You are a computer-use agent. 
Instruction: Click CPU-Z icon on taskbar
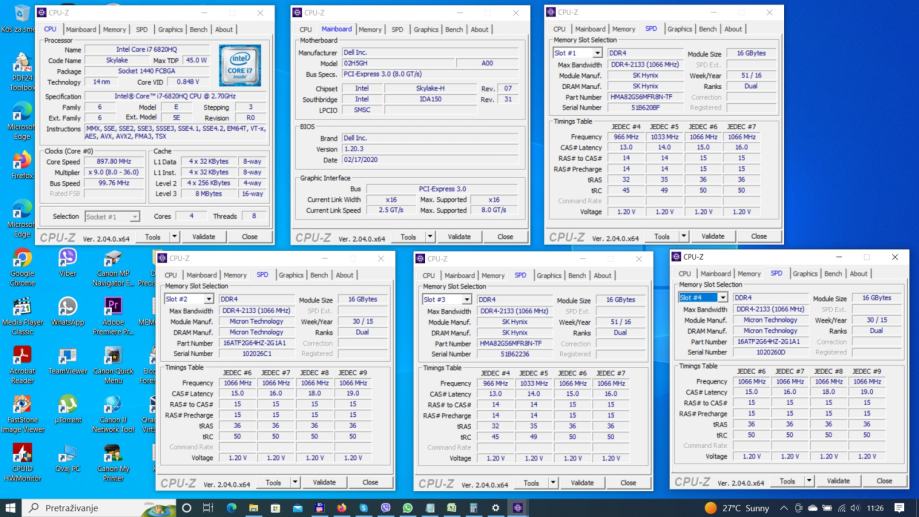coord(518,508)
